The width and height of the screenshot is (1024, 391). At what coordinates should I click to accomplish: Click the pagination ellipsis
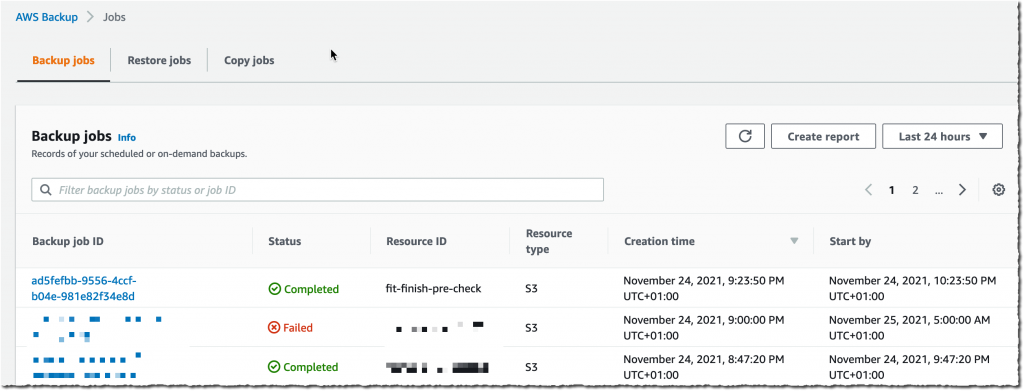[938, 191]
